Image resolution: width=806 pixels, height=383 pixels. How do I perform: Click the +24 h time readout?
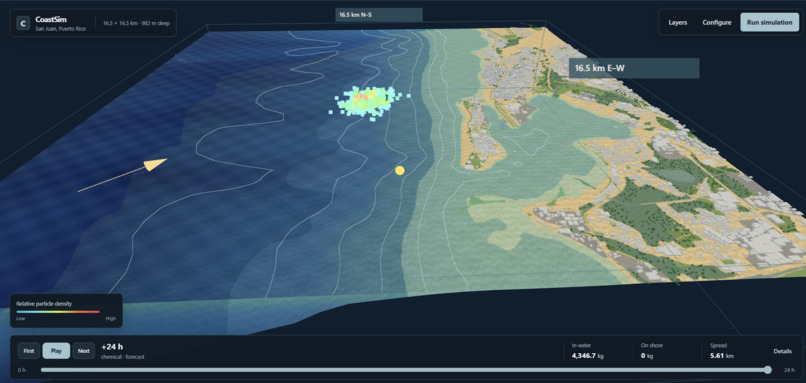pyautogui.click(x=113, y=347)
